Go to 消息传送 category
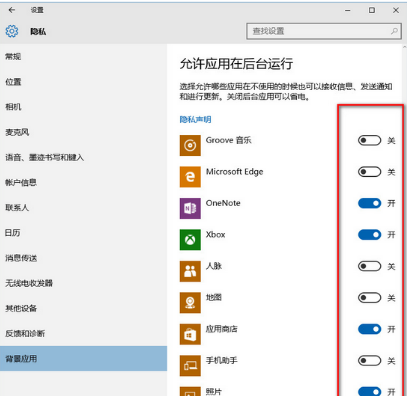407x396 pixels. (83, 258)
